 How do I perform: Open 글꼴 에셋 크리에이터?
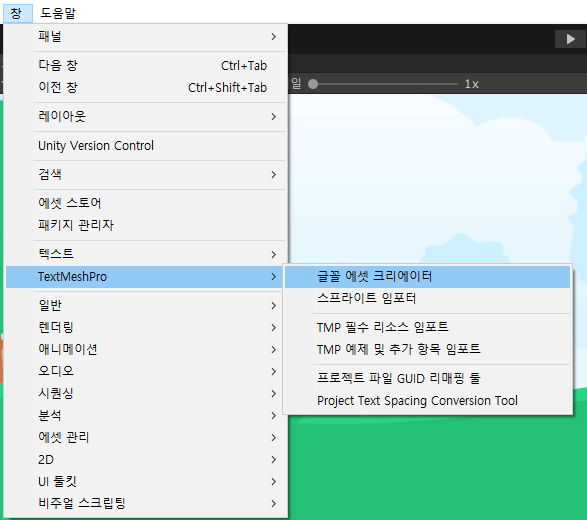click(x=428, y=277)
